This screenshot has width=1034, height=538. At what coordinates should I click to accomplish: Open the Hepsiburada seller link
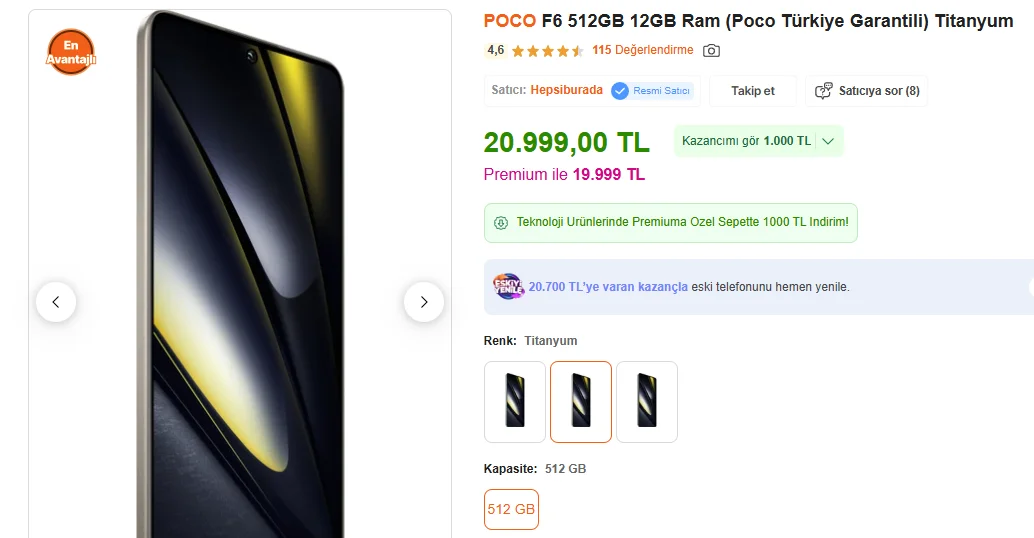coord(566,90)
